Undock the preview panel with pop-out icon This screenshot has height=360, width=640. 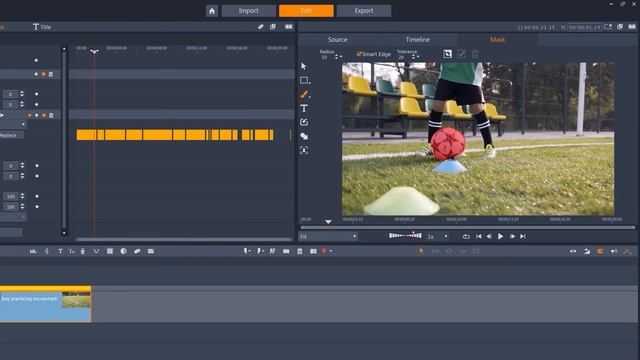click(620, 27)
